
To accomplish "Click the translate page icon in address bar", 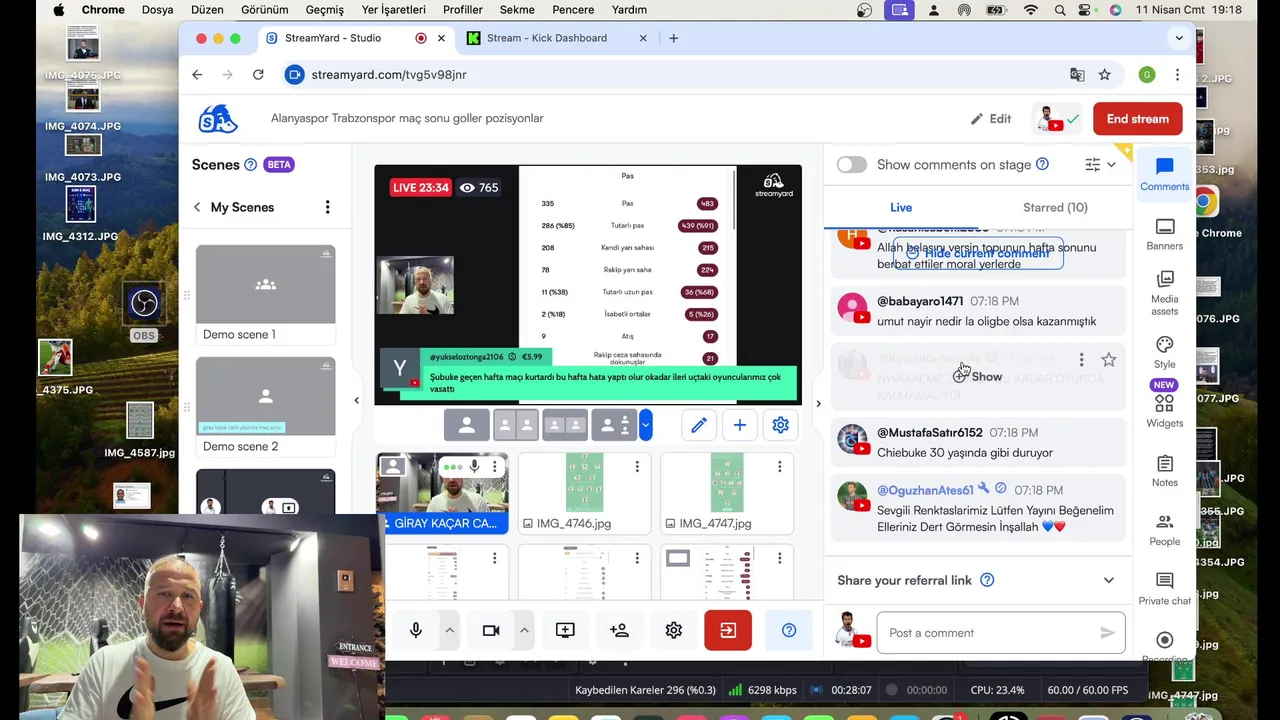I will pos(1077,75).
